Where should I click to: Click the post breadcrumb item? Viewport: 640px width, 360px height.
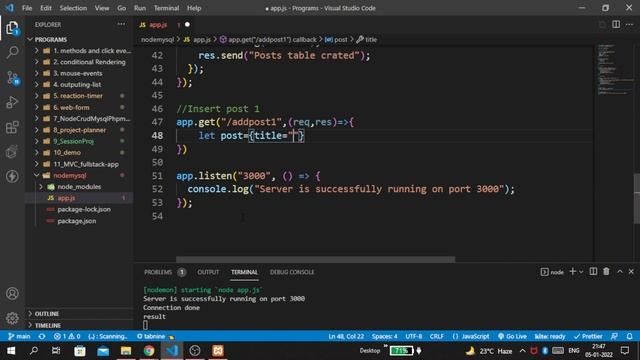(336, 40)
